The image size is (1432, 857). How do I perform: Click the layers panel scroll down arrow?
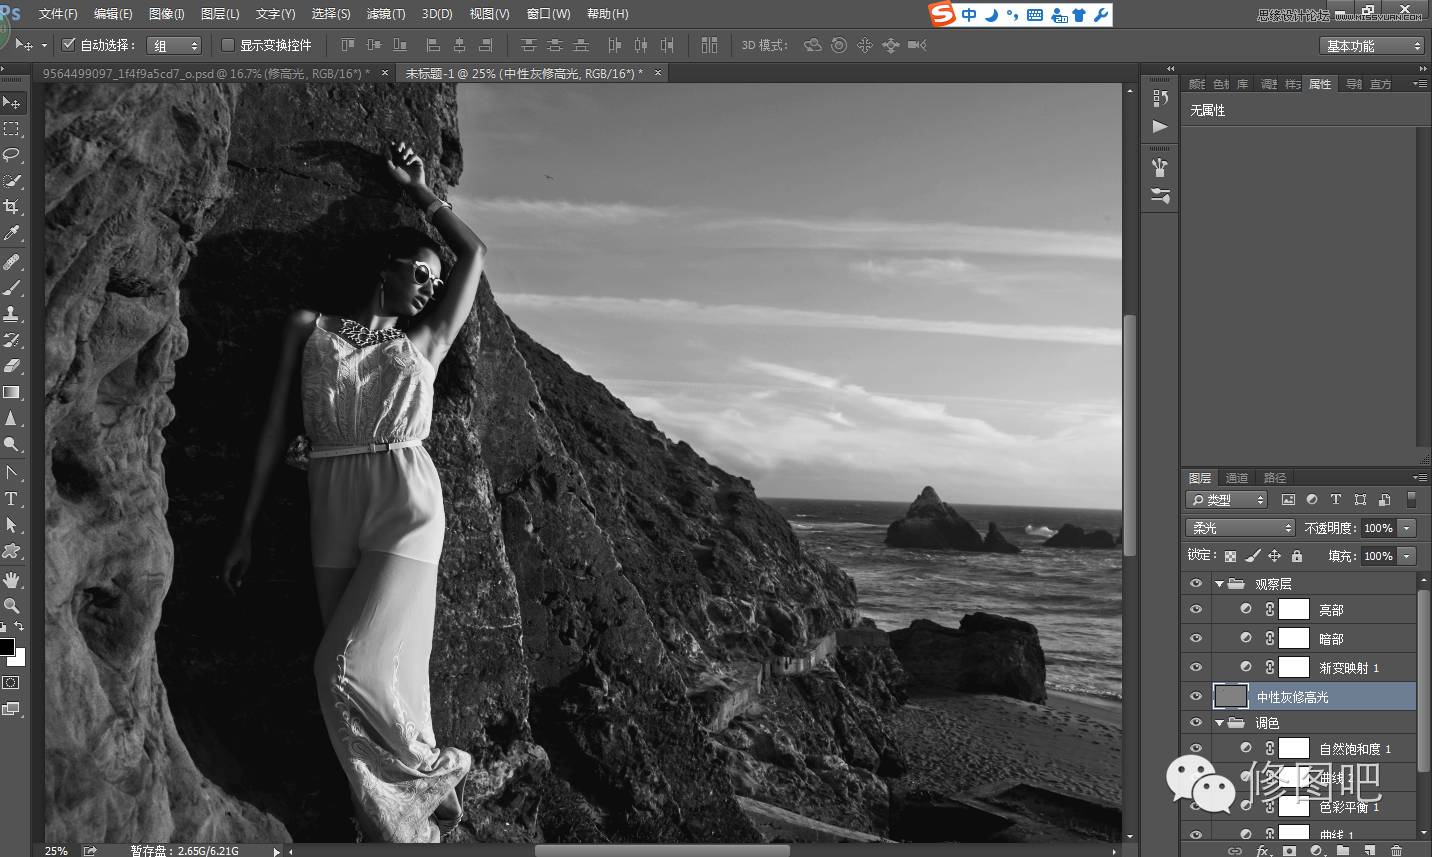click(x=1424, y=833)
